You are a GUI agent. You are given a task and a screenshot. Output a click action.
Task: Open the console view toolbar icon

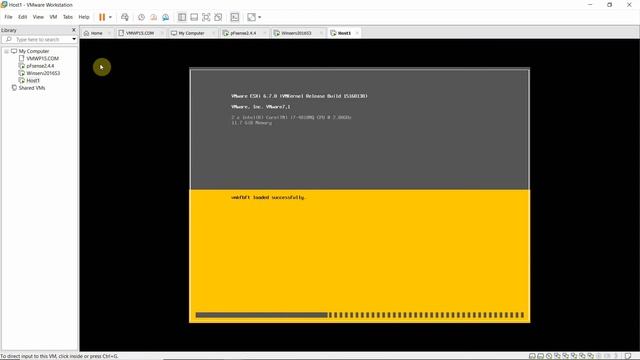(x=235, y=17)
